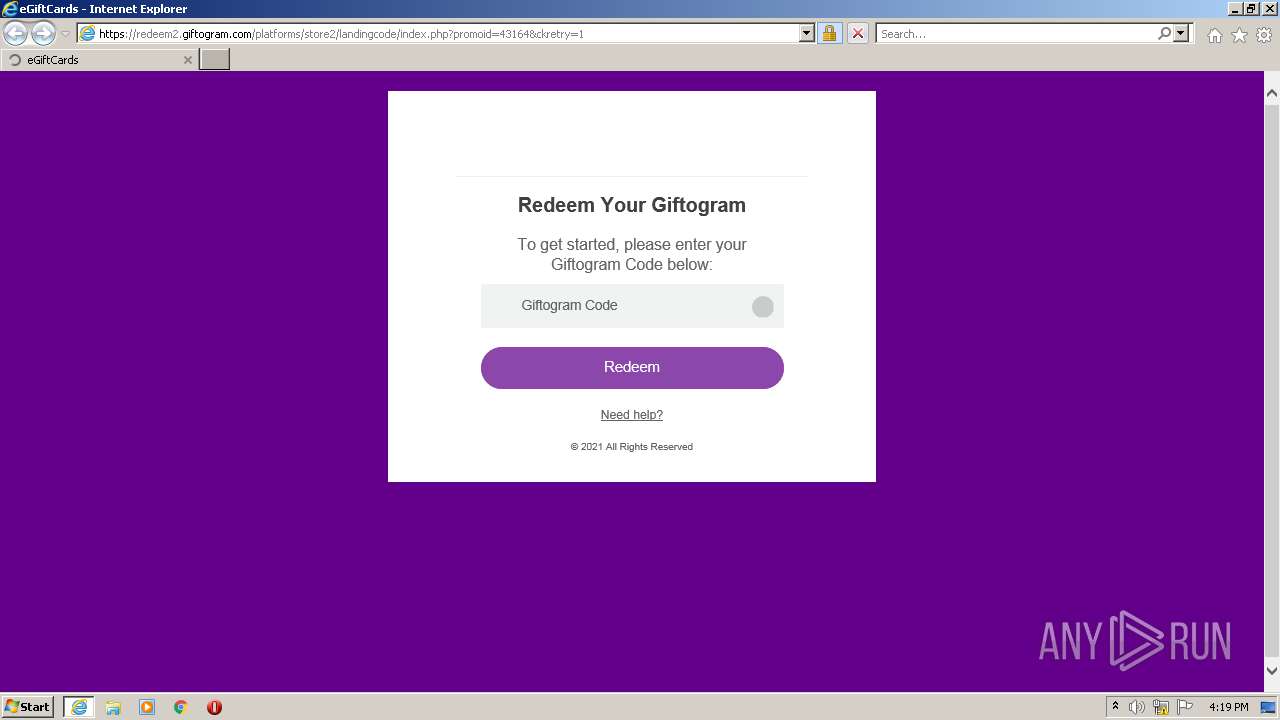Open Action Center flag tray icon
Viewport: 1280px width, 720px height.
(1185, 707)
